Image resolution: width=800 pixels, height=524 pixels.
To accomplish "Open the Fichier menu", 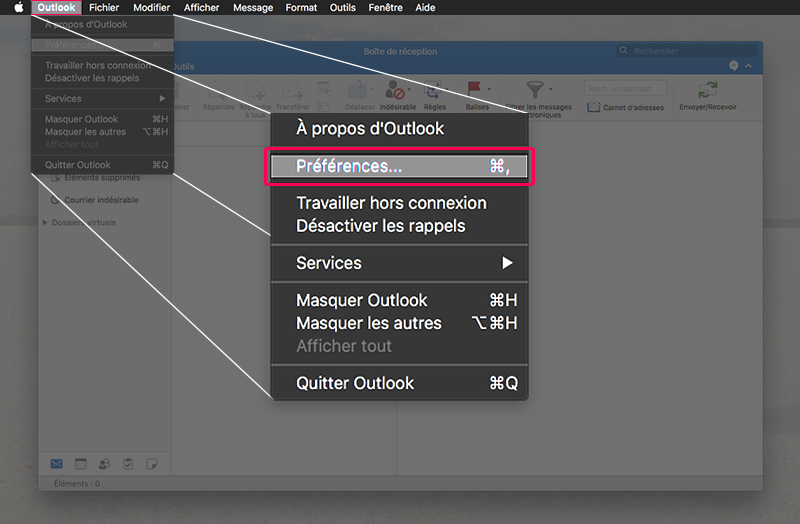I will [104, 8].
